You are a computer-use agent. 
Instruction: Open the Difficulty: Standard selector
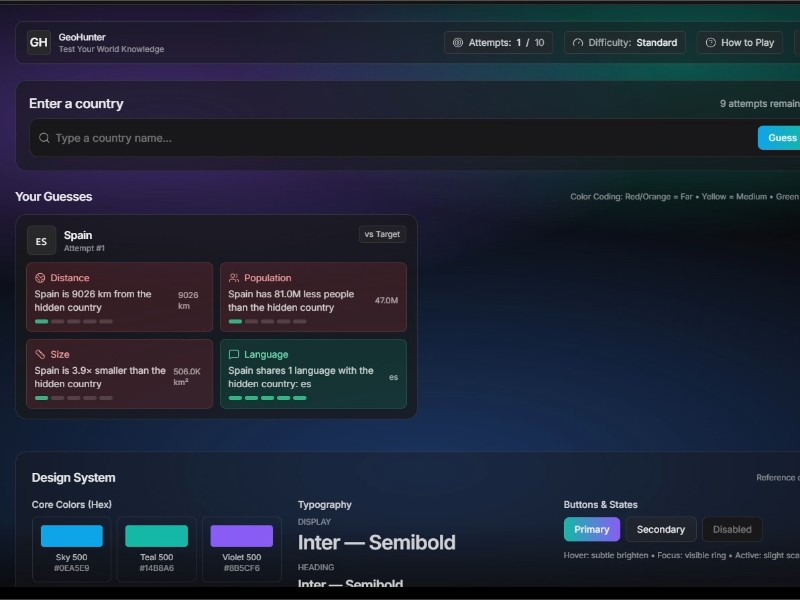[626, 43]
